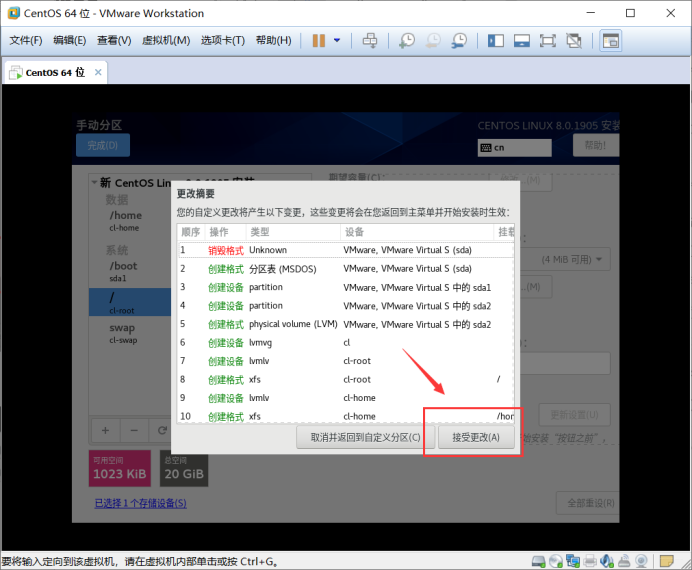Image resolution: width=692 pixels, height=570 pixels.
Task: Open the 文件(F) menu
Action: (x=26, y=41)
